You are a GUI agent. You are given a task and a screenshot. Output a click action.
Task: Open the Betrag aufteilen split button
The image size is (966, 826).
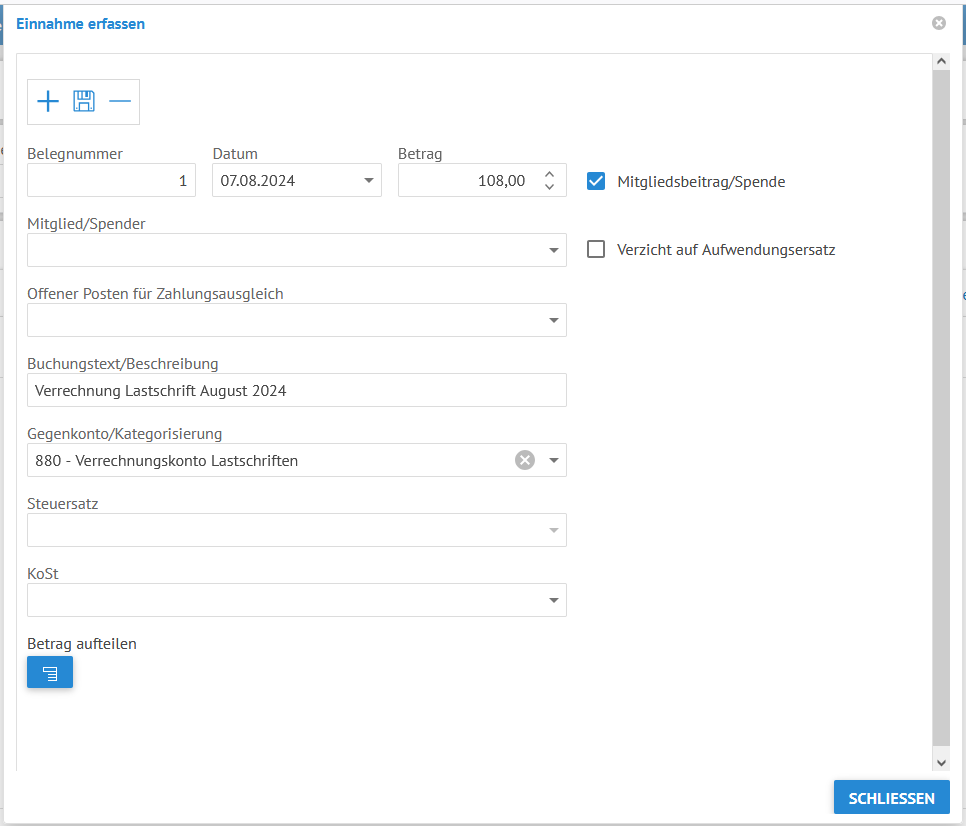(50, 672)
